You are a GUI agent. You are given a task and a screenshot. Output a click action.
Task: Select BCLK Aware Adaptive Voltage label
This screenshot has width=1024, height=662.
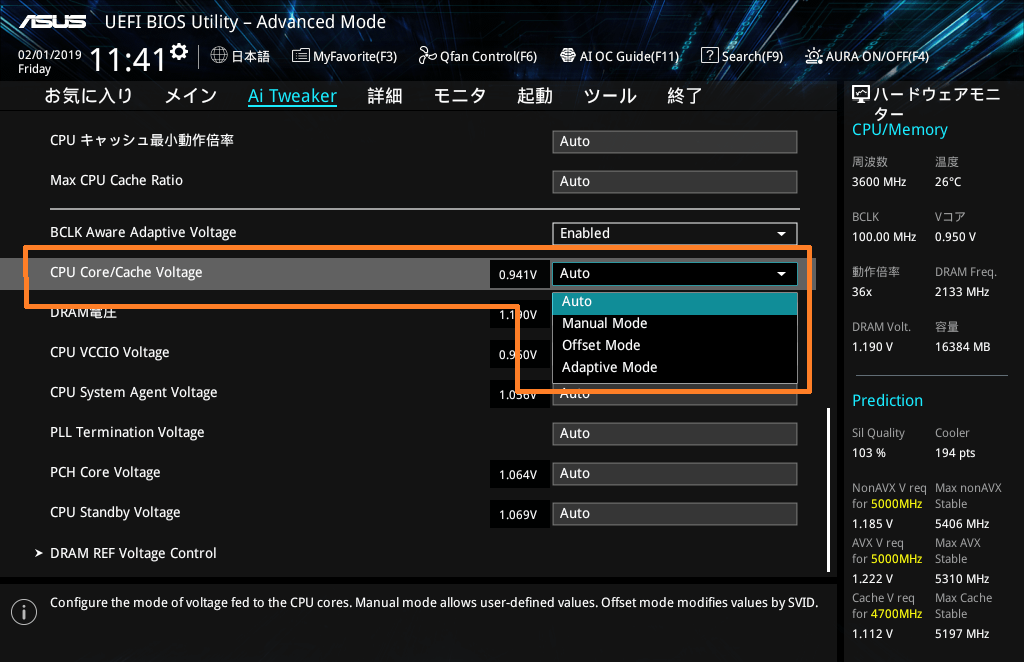click(143, 232)
